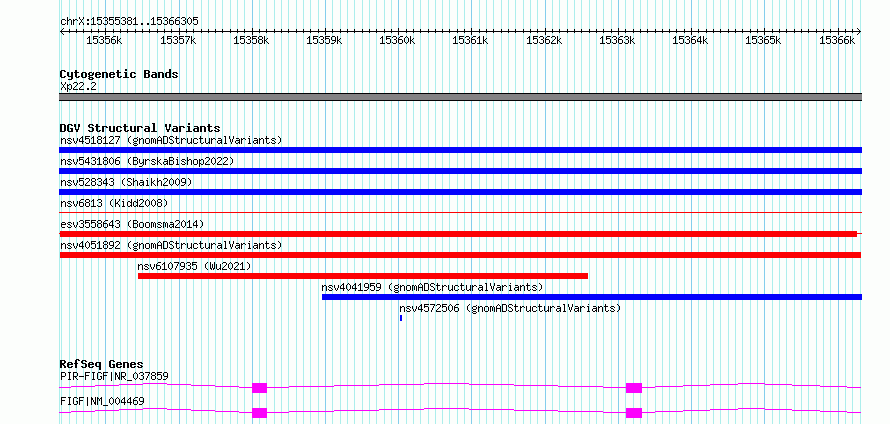Click the 15362k ruler label
Viewport: 890px width, 424px height.
544,40
